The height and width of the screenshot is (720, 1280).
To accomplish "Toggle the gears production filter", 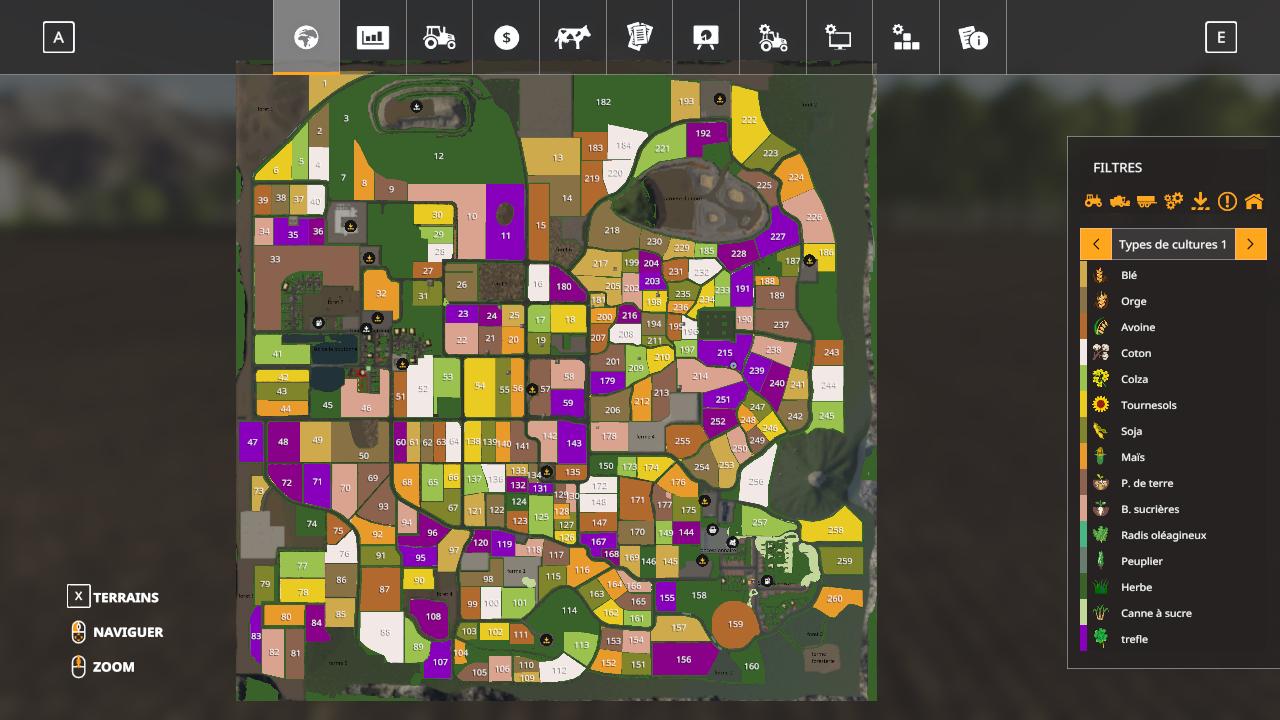I will [1174, 201].
